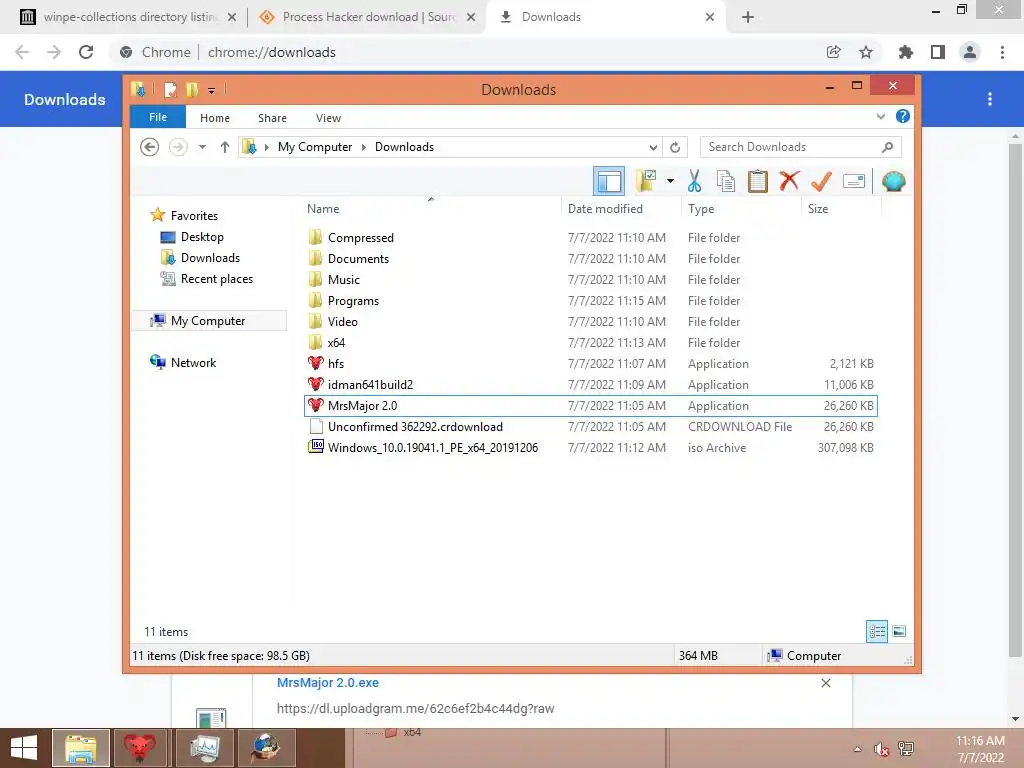Click the Cut scissors icon
1024x768 pixels.
click(x=694, y=181)
